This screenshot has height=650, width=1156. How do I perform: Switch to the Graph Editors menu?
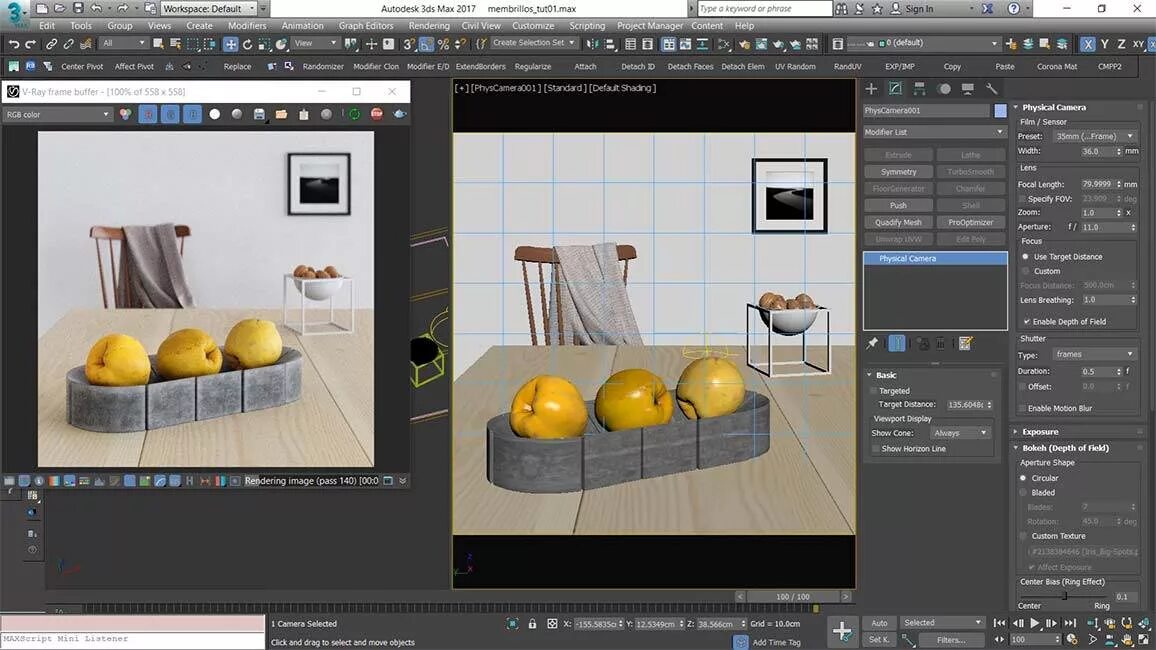pyautogui.click(x=366, y=25)
